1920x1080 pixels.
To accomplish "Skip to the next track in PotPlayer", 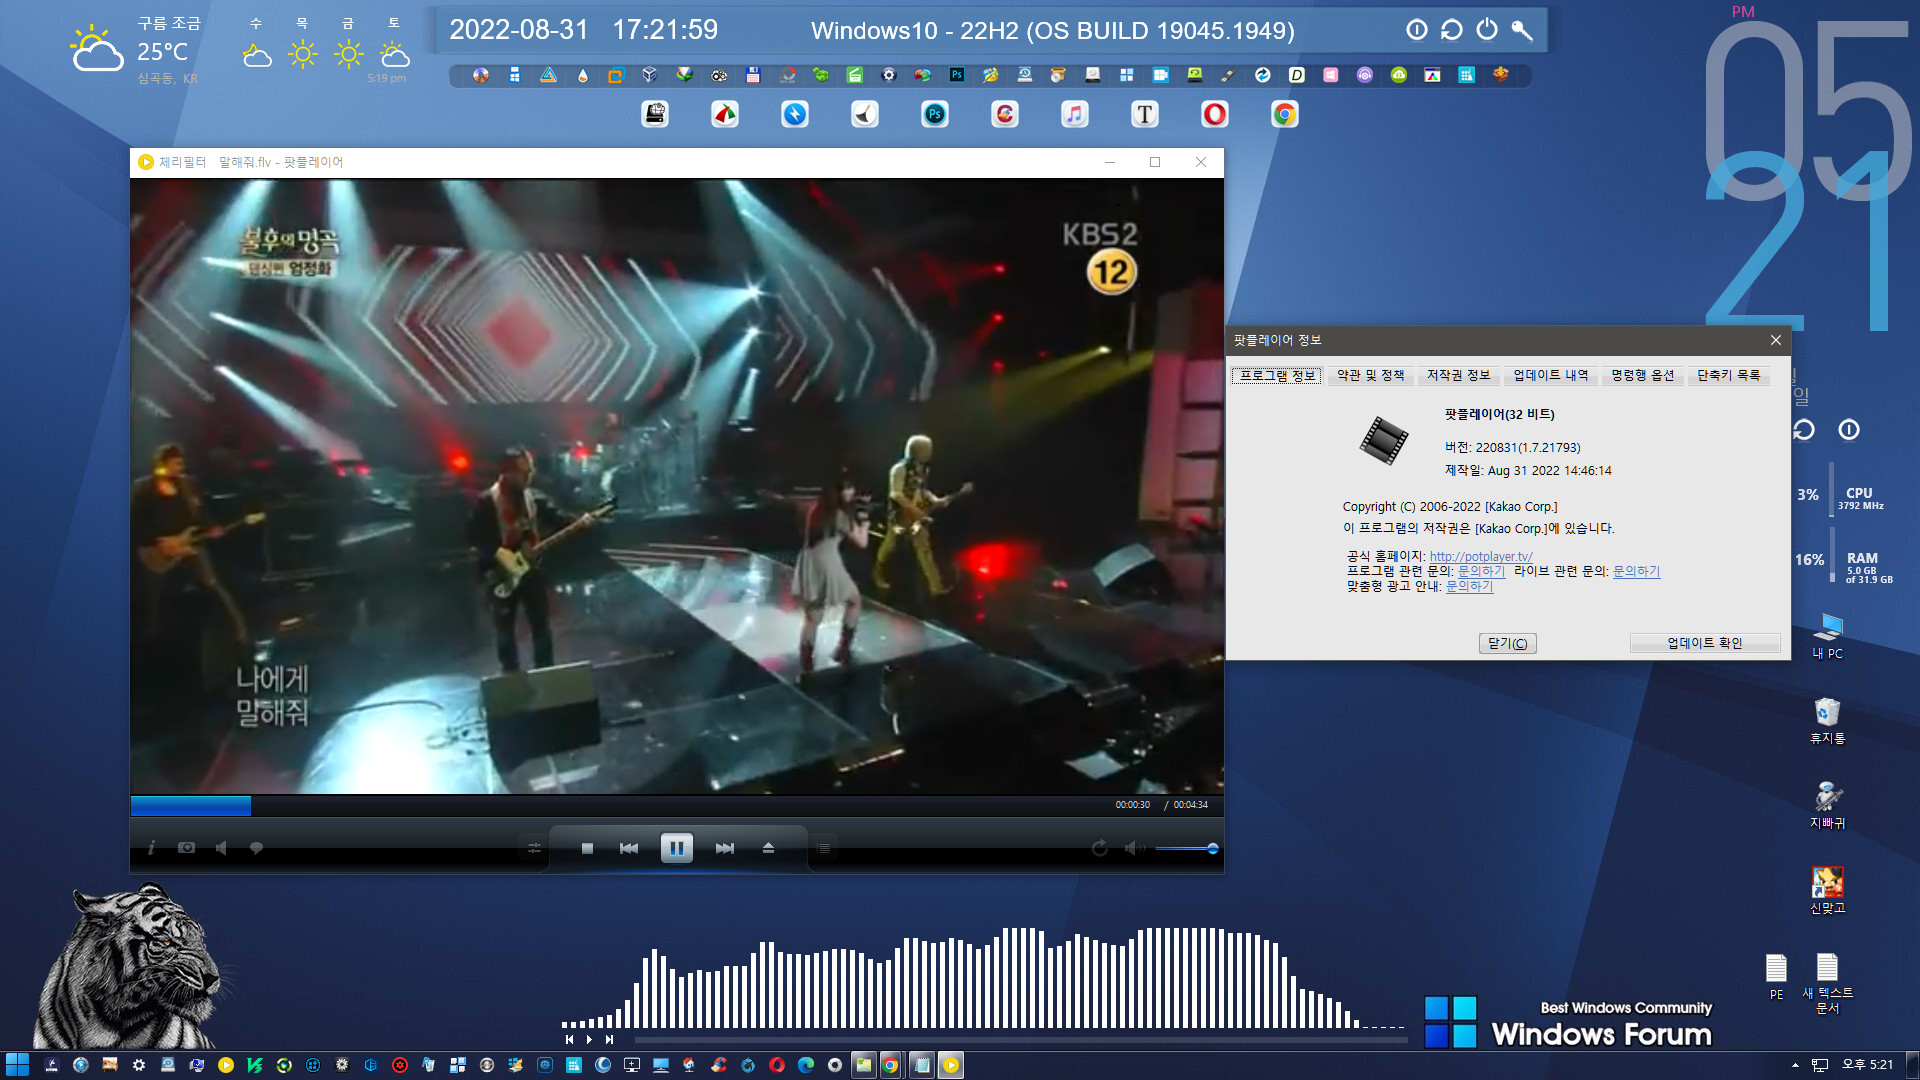I will pos(725,848).
